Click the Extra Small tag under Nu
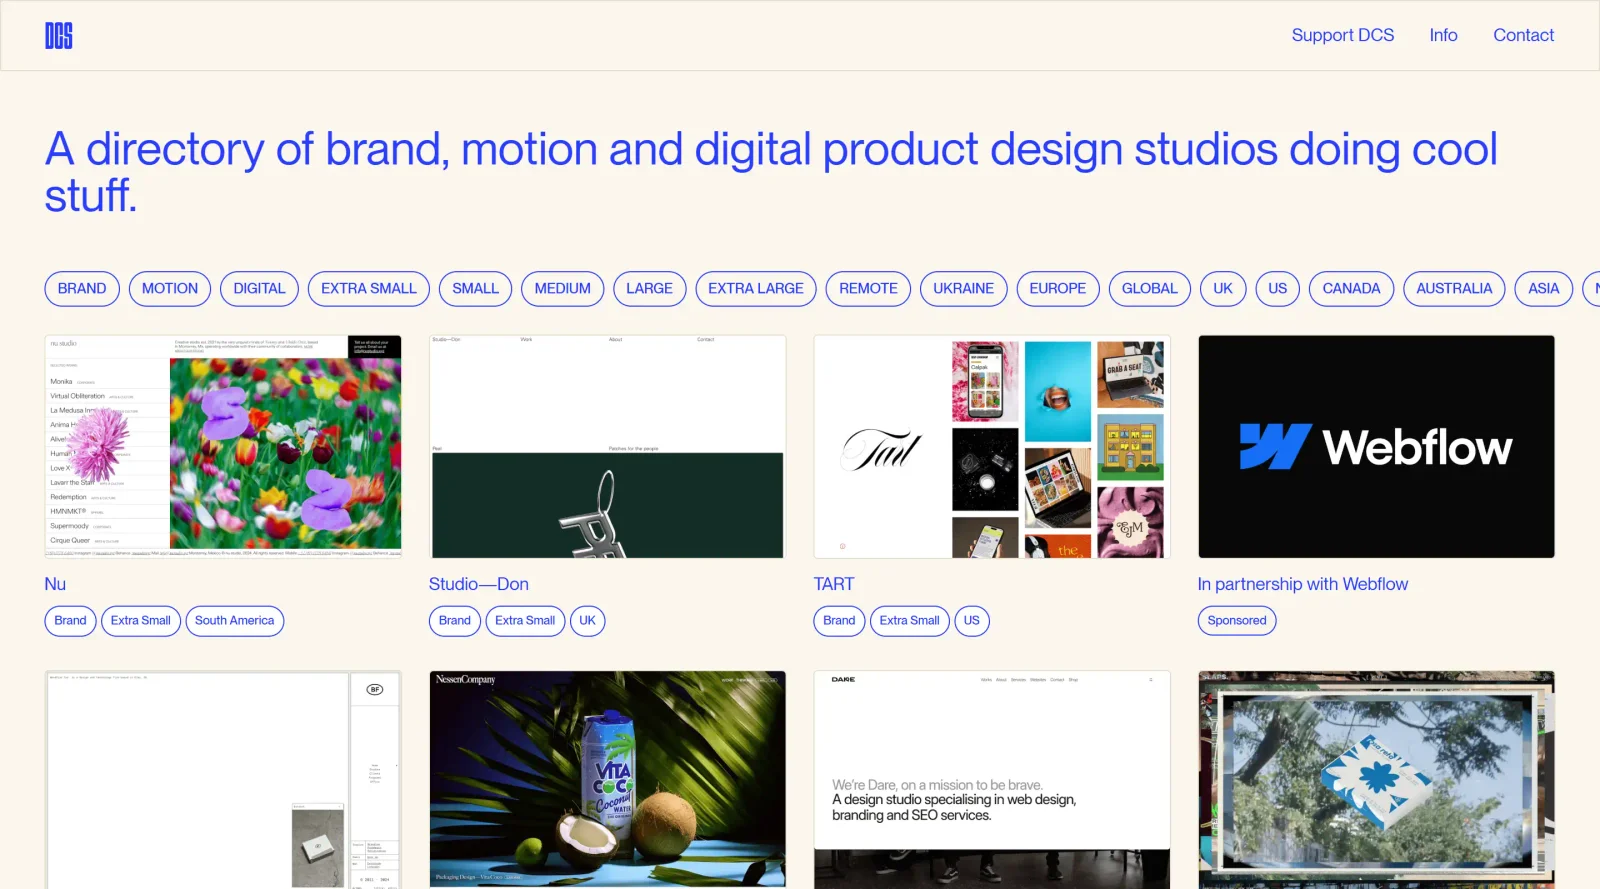 pyautogui.click(x=140, y=620)
